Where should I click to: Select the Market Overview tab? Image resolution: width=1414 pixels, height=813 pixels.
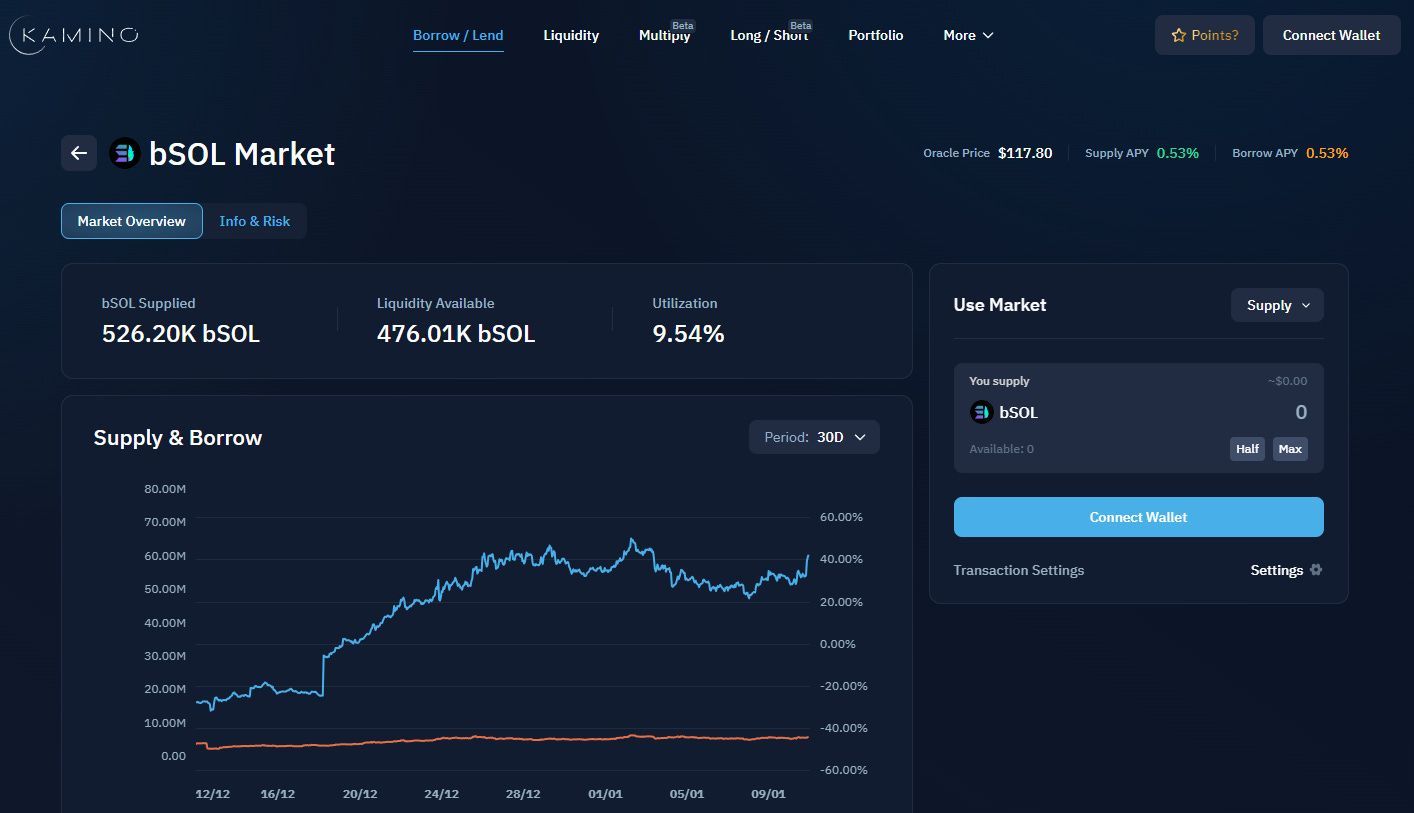pyautogui.click(x=132, y=221)
